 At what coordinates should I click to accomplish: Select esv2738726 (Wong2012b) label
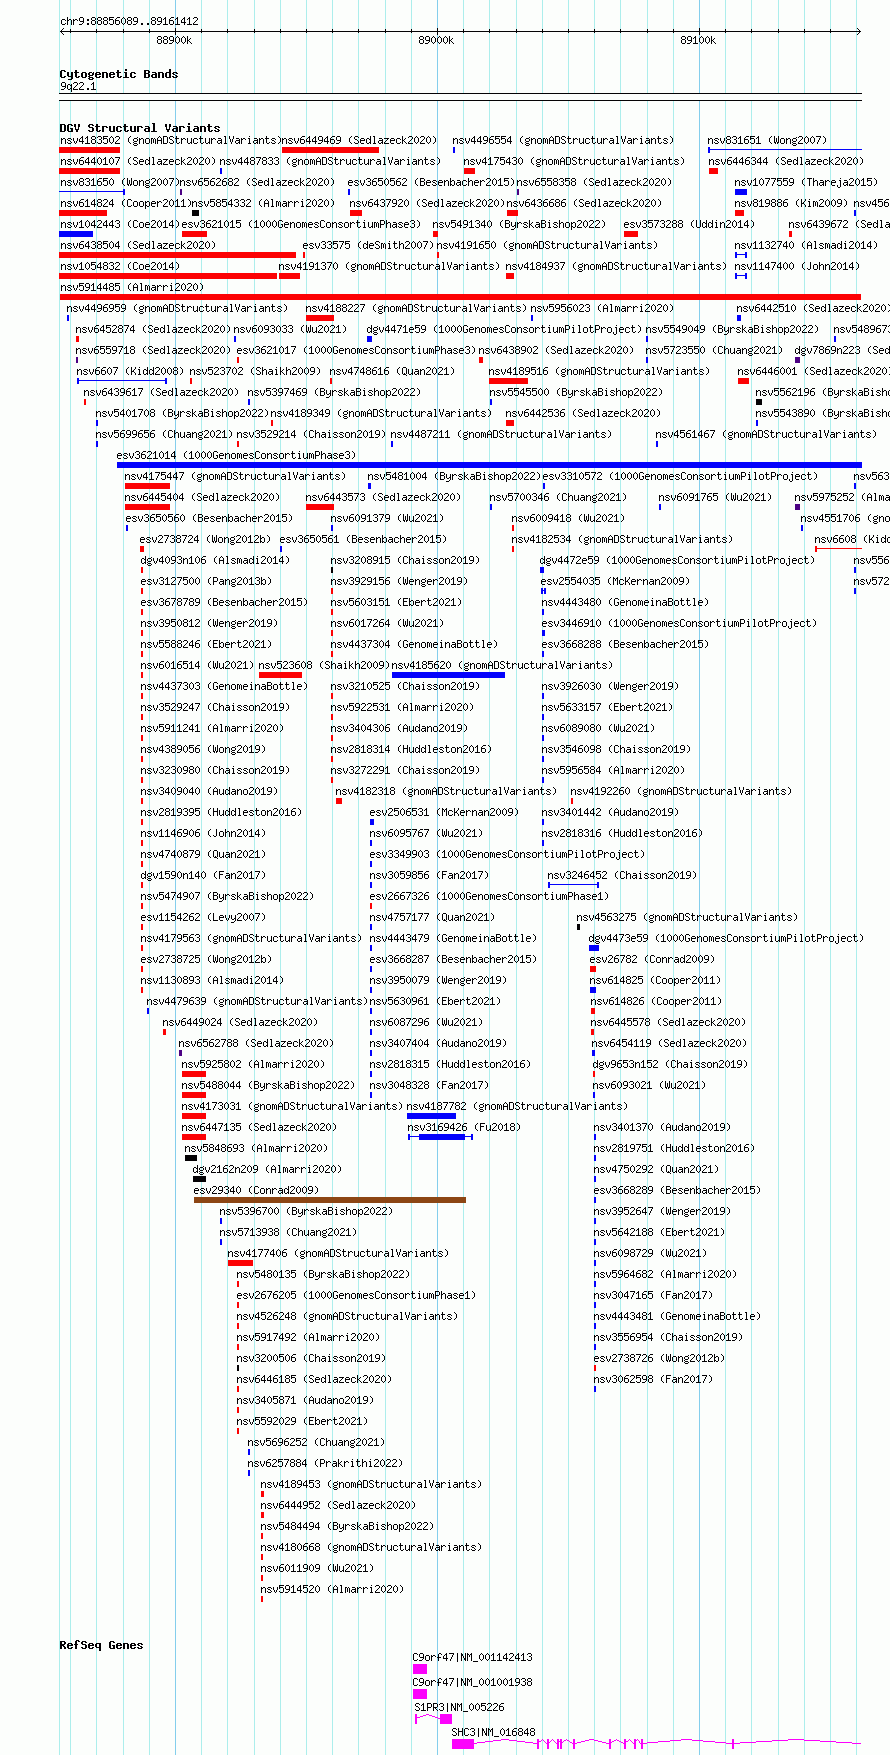click(659, 1358)
